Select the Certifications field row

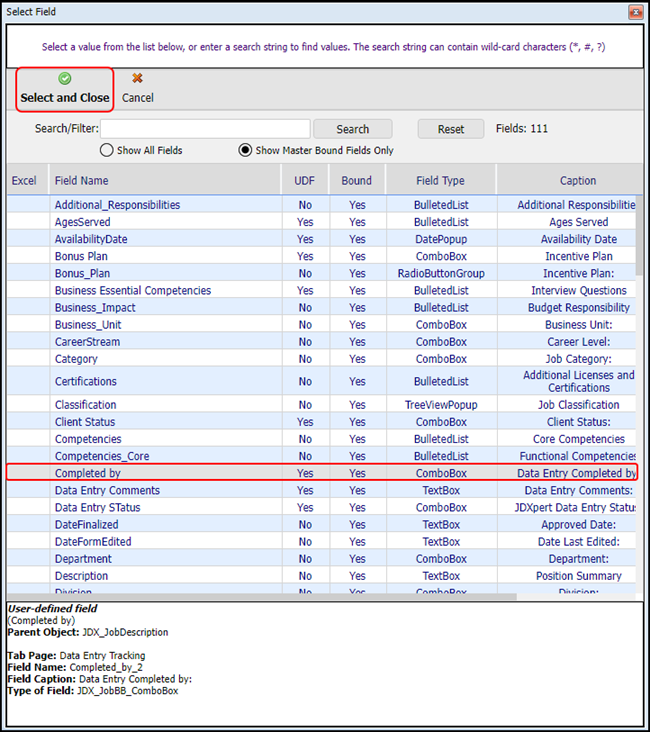coord(321,381)
